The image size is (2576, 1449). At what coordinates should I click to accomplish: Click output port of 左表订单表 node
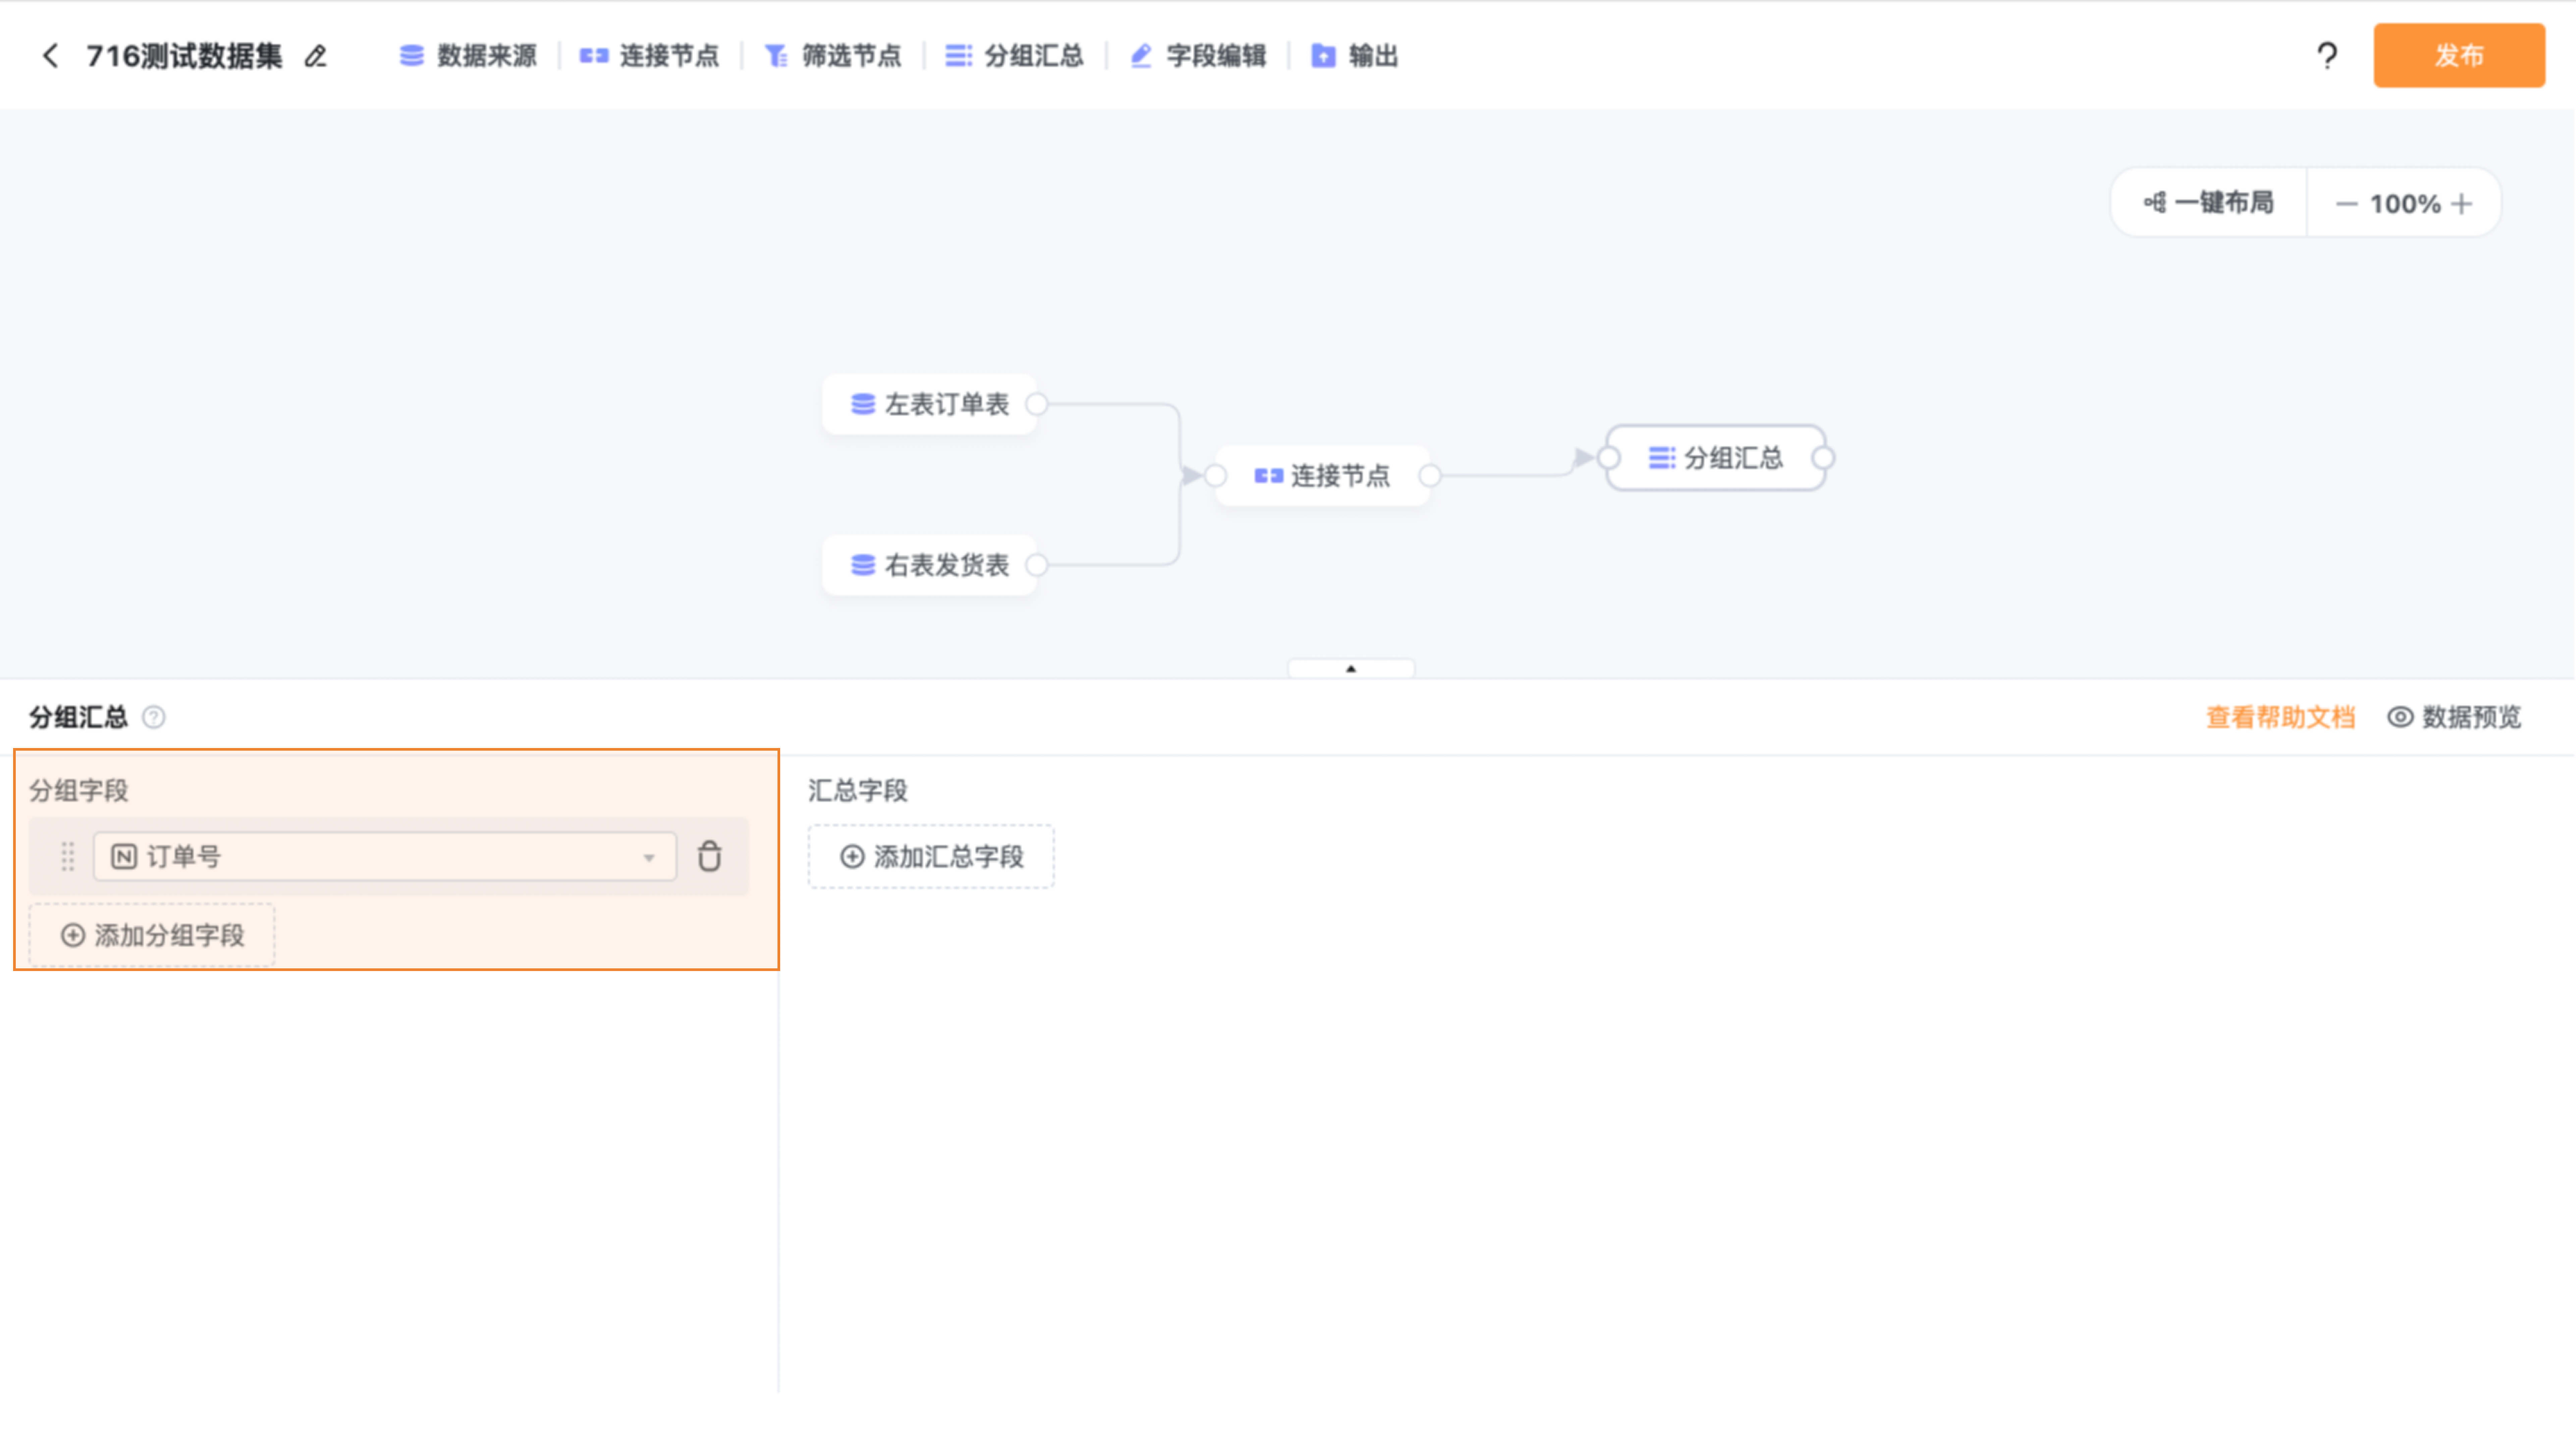1037,404
